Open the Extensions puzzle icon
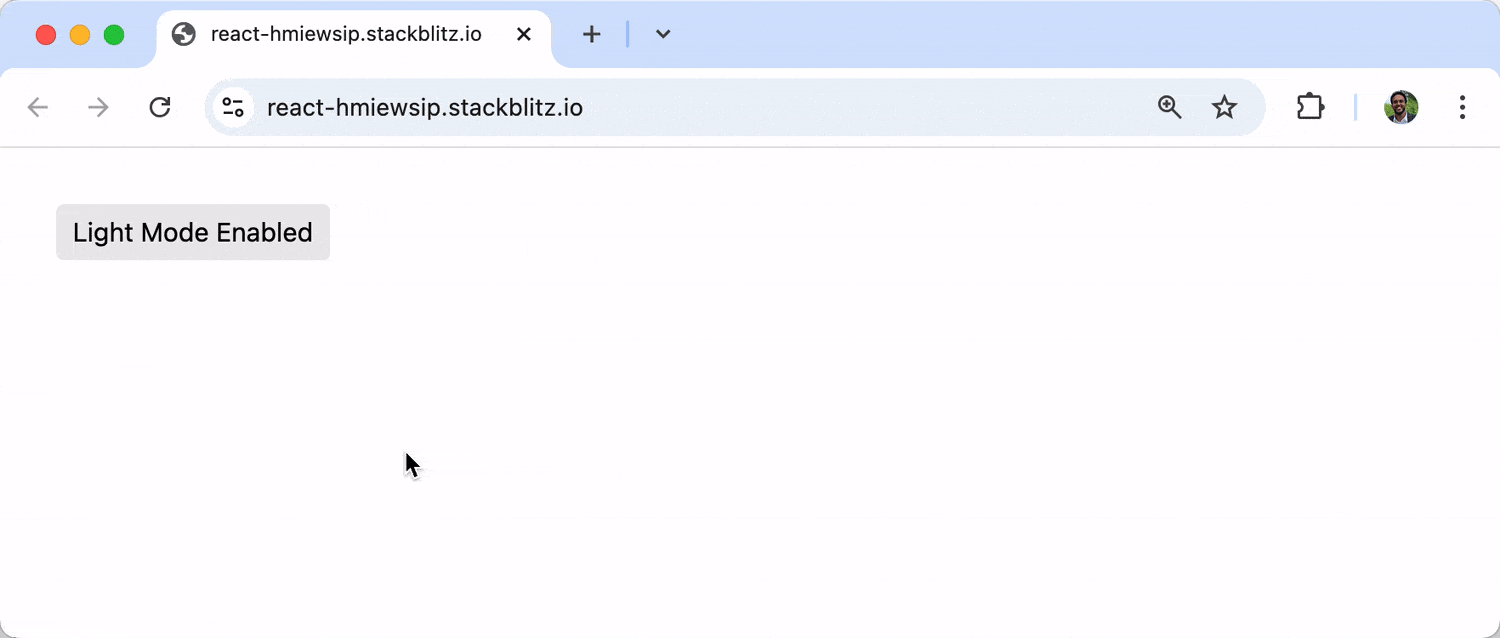The height and width of the screenshot is (638, 1500). 1310,107
